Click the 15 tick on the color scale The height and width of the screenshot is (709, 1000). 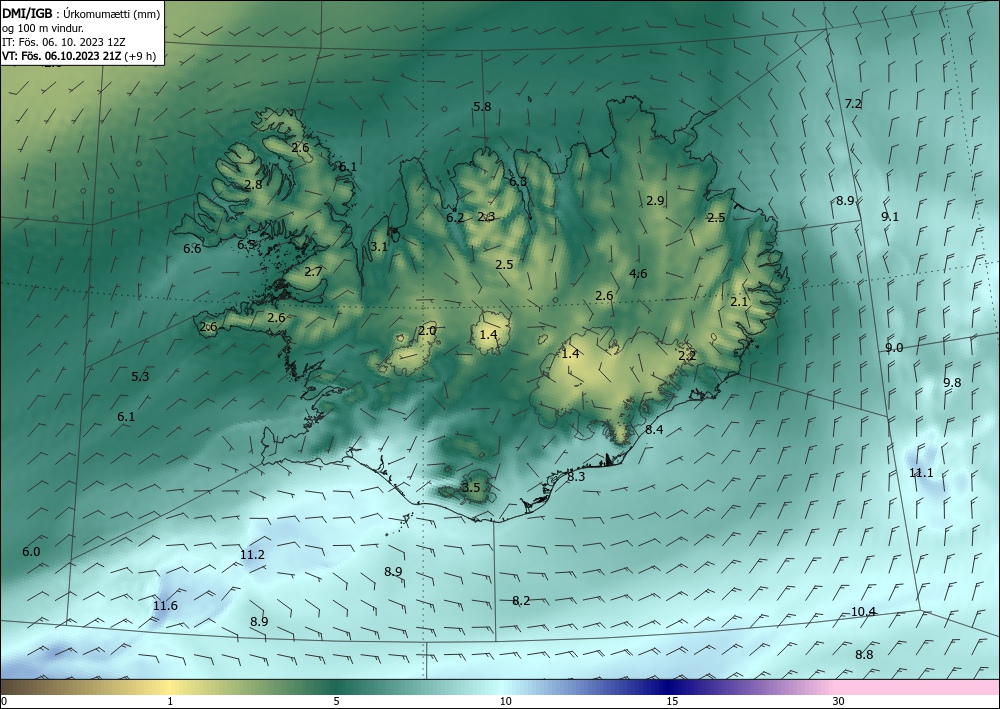tap(672, 702)
